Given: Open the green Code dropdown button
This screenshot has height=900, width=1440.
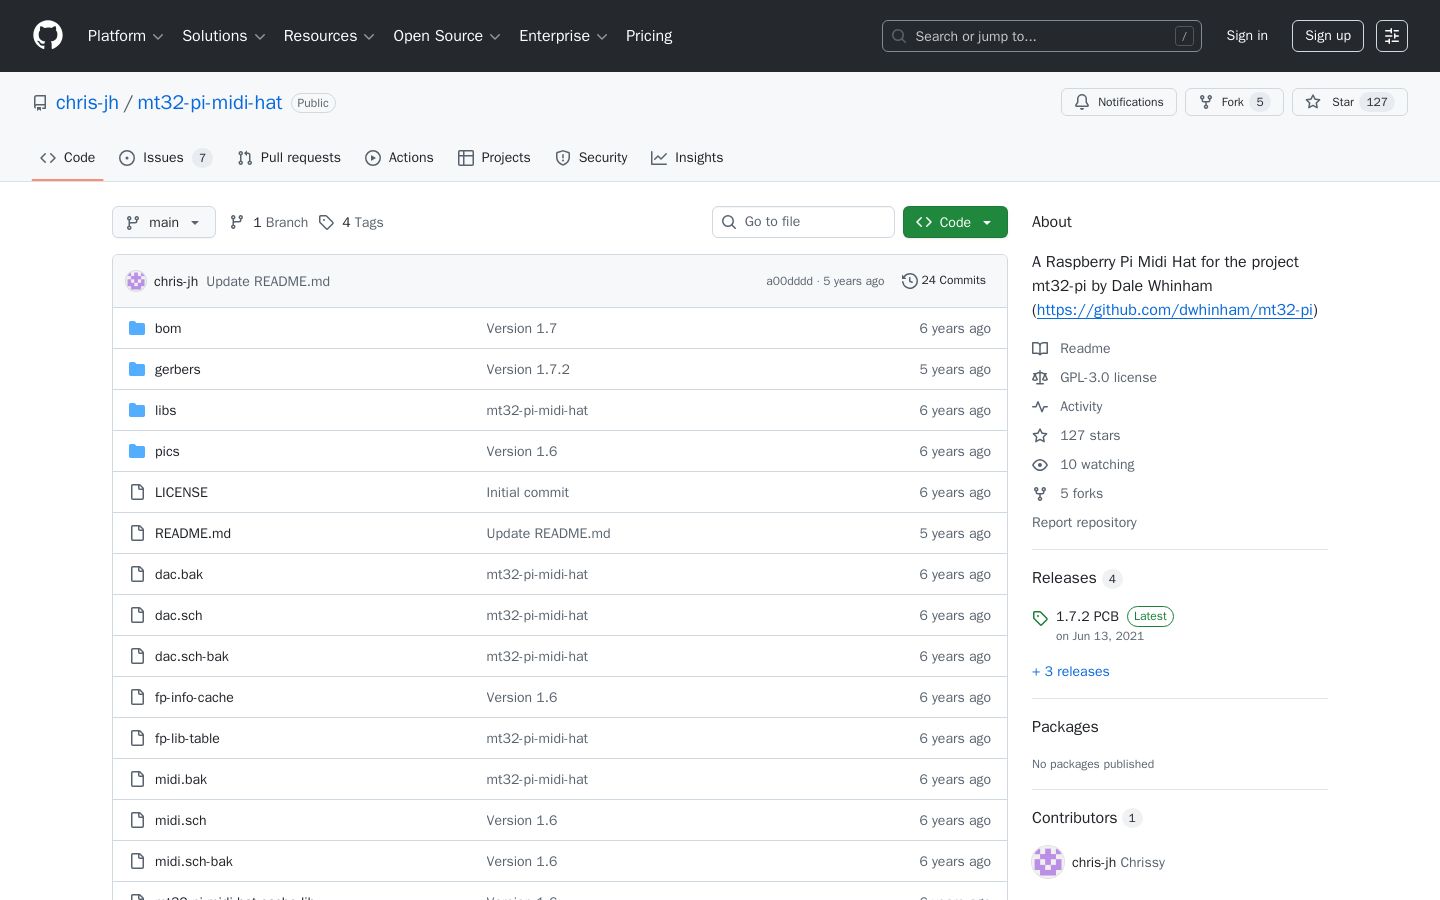Looking at the screenshot, I should 955,222.
